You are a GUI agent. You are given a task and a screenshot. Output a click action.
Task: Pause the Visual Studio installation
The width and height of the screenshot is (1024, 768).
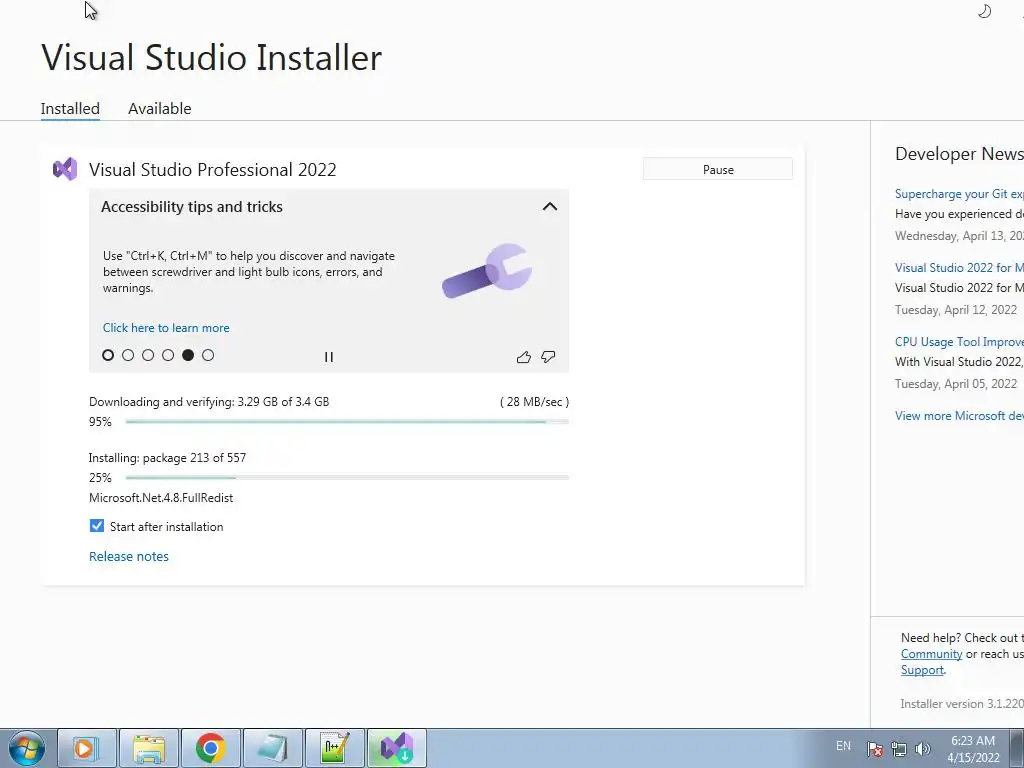tap(718, 169)
